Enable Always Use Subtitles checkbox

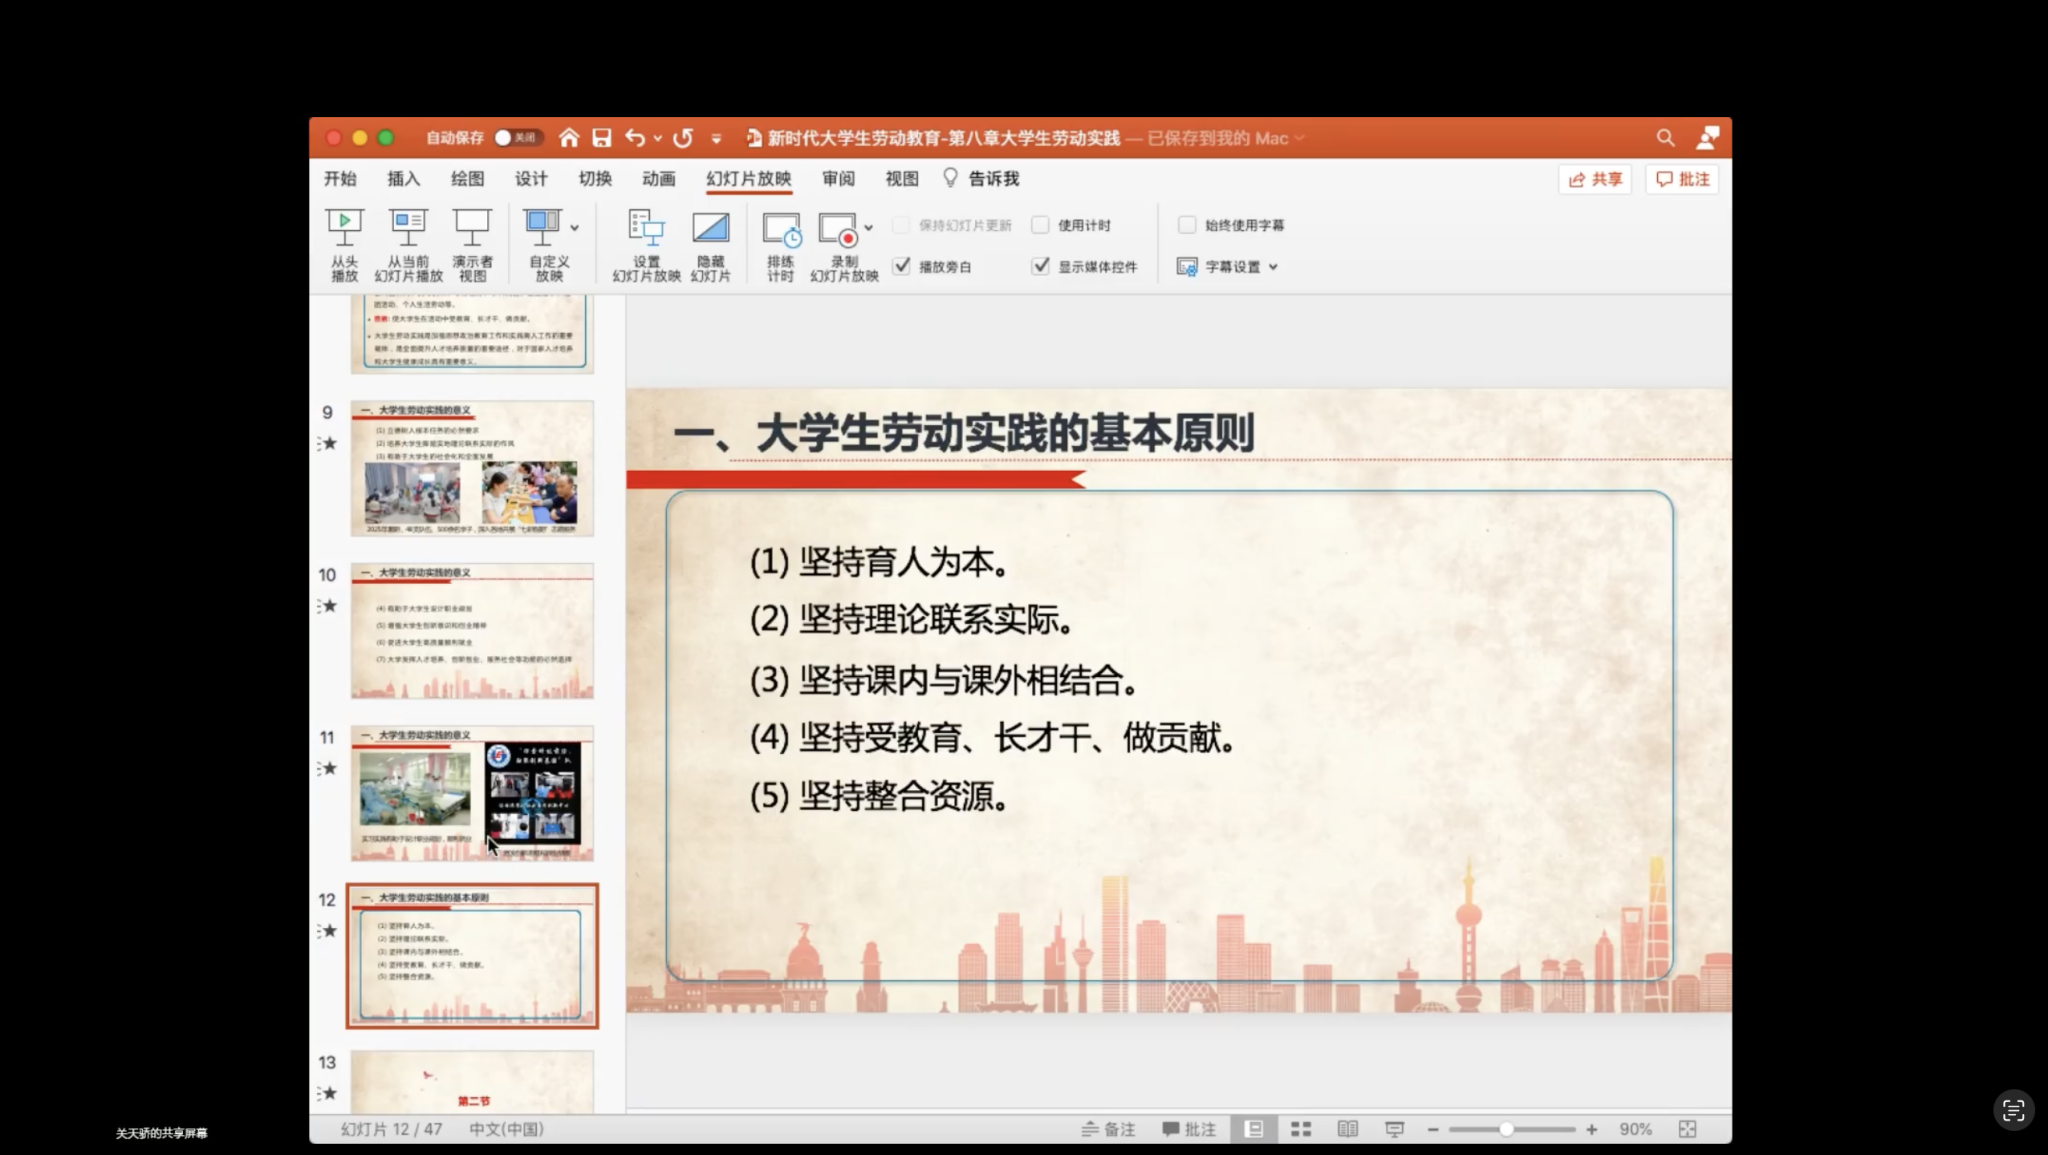point(1187,225)
